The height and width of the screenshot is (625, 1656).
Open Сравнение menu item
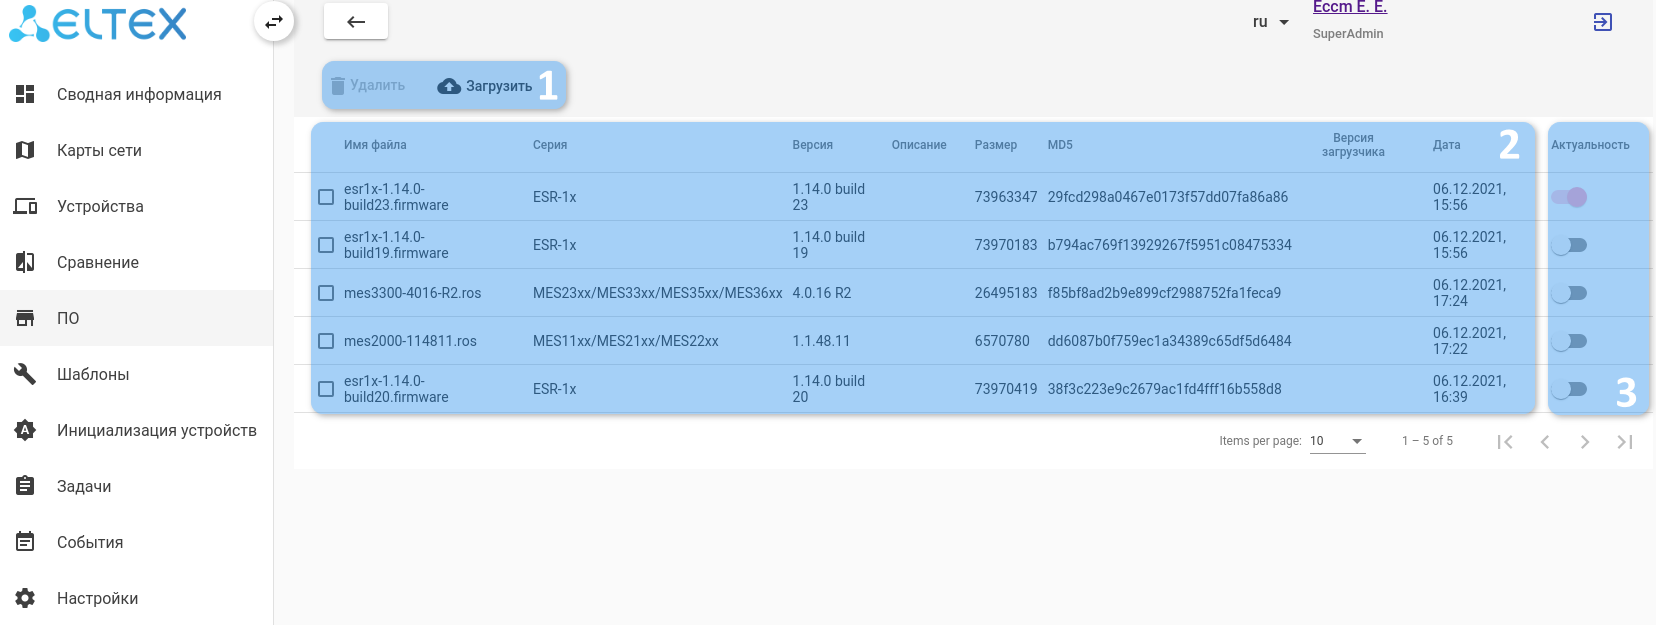(137, 262)
